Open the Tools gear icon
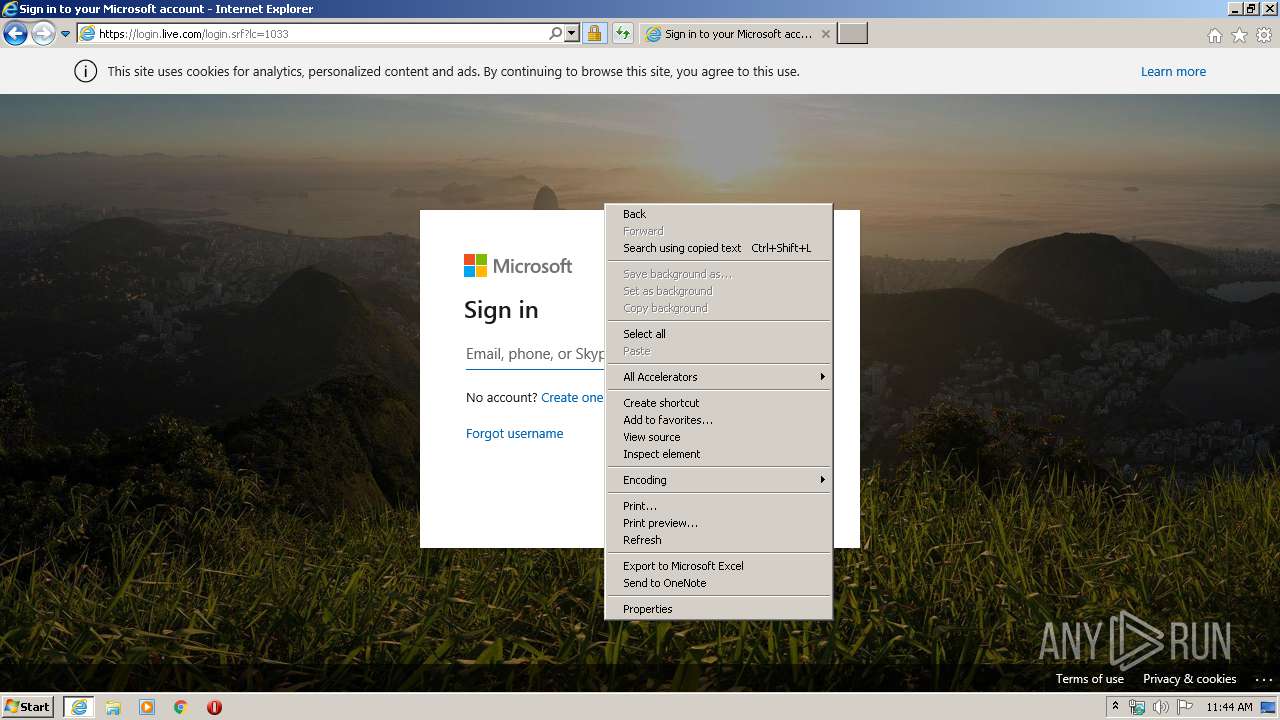Viewport: 1280px width, 720px height. 1264,35
